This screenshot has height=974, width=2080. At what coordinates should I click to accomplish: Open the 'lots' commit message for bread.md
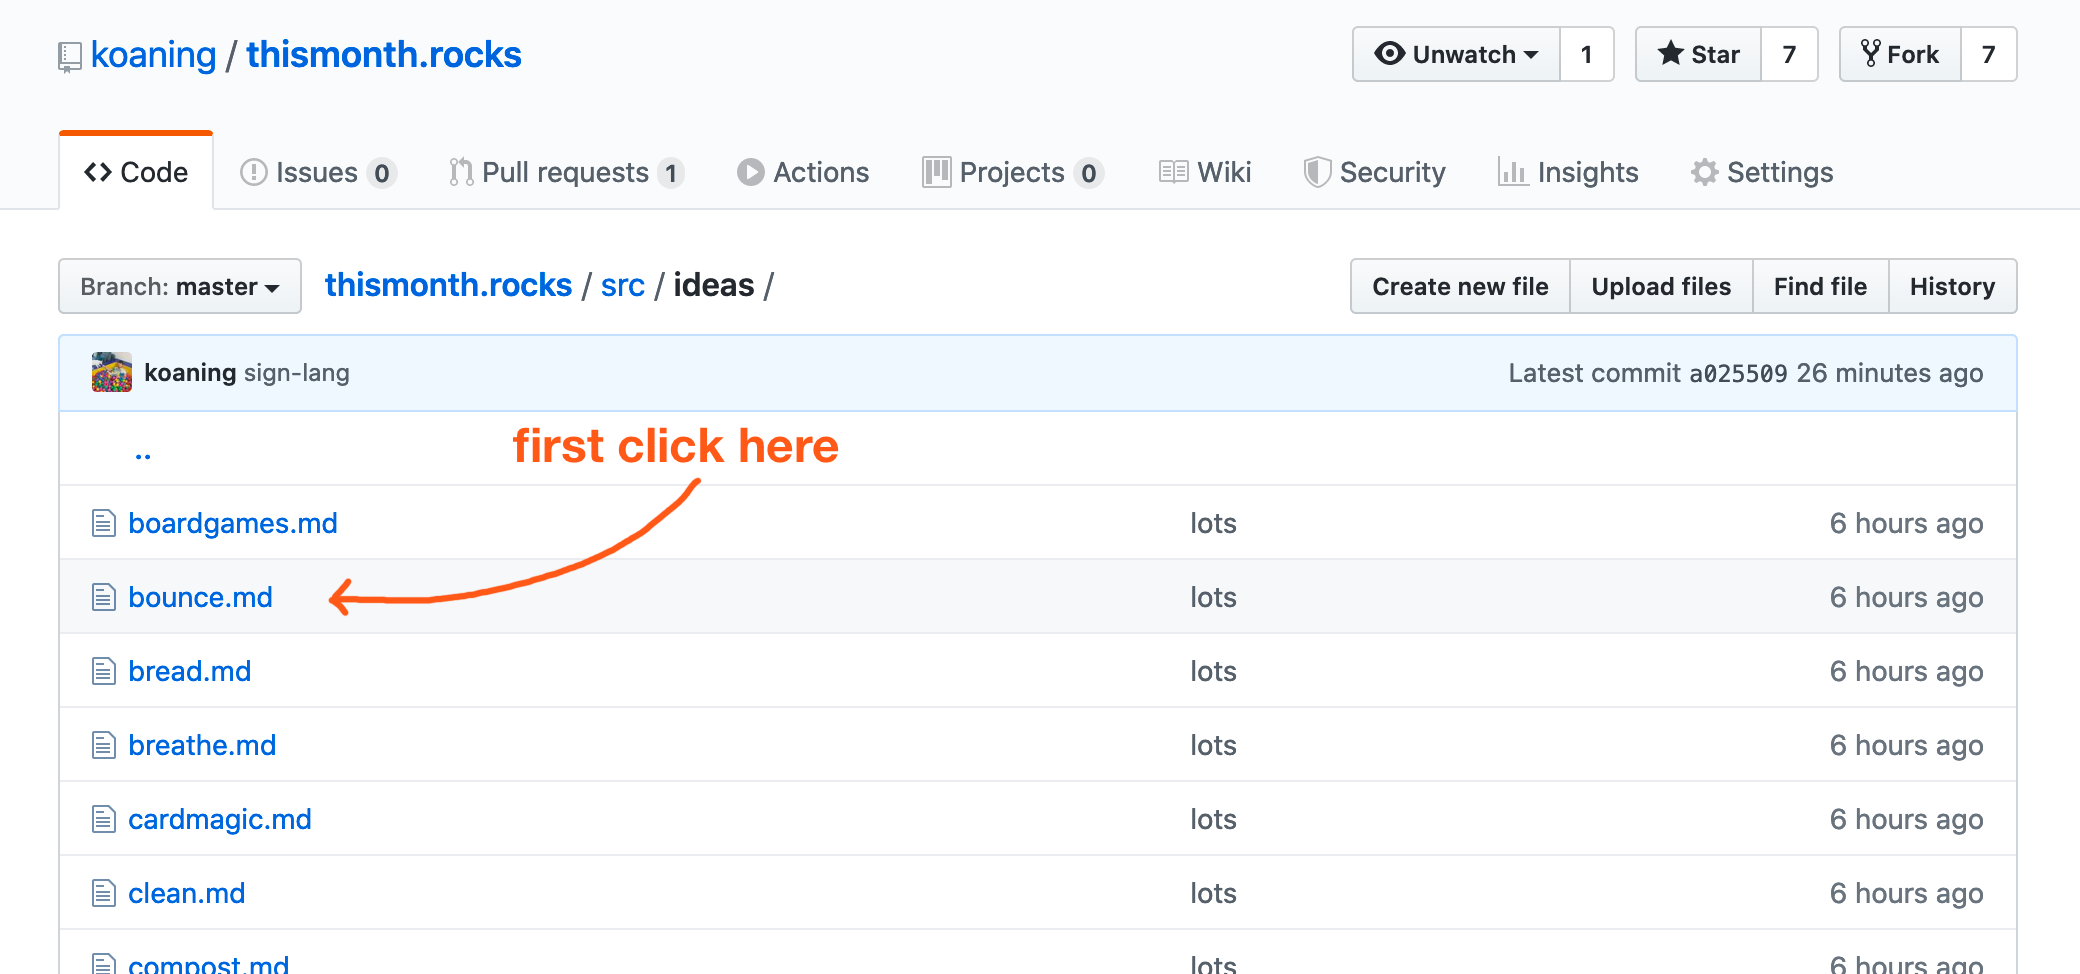tap(1213, 671)
